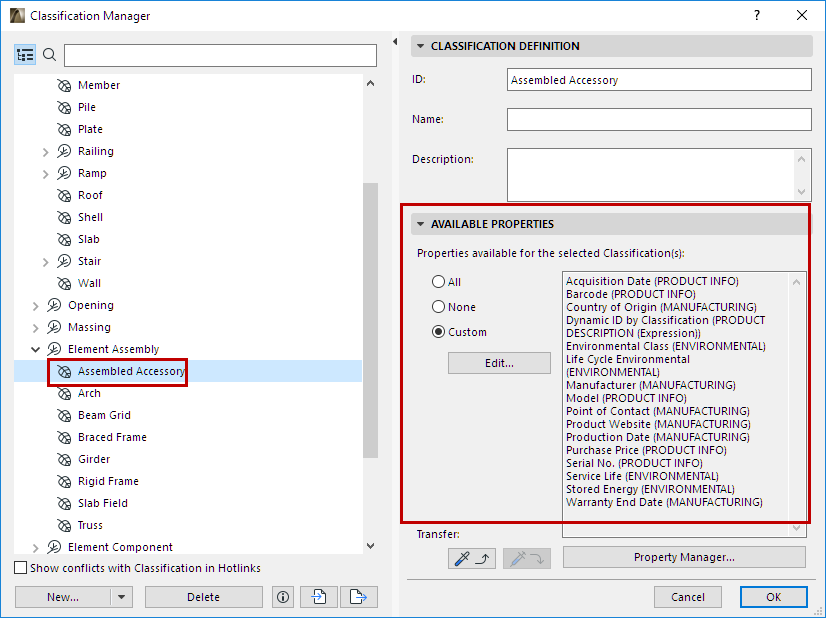Click the icon next to Railing
This screenshot has width=826, height=618.
pos(64,151)
